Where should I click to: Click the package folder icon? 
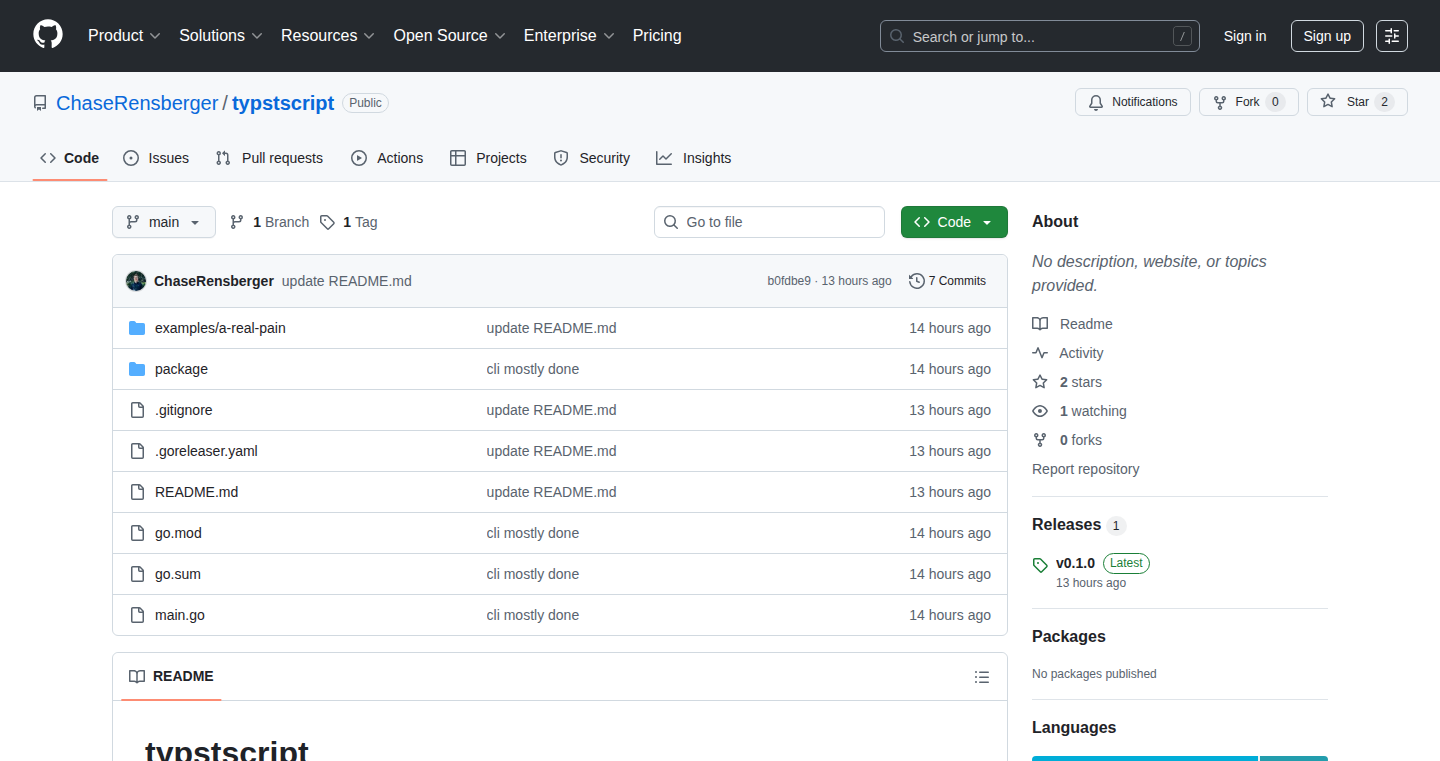[137, 369]
